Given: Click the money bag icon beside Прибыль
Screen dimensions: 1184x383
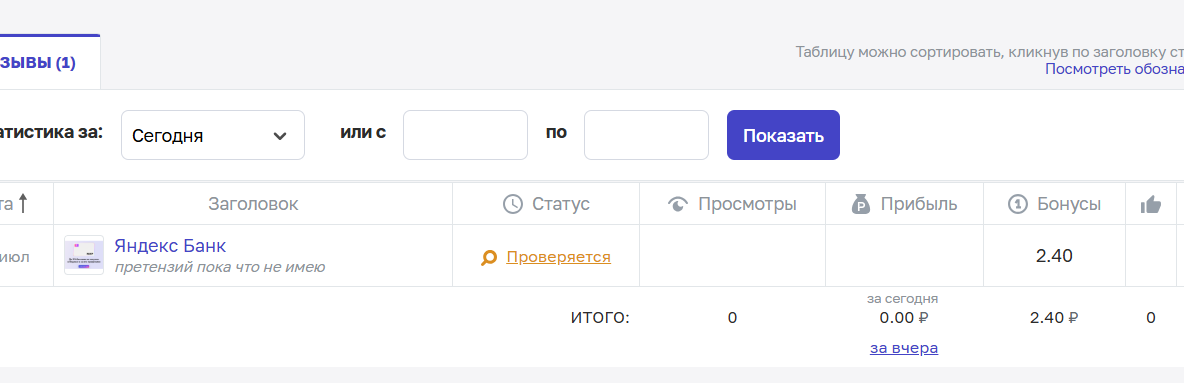Looking at the screenshot, I should click(862, 204).
